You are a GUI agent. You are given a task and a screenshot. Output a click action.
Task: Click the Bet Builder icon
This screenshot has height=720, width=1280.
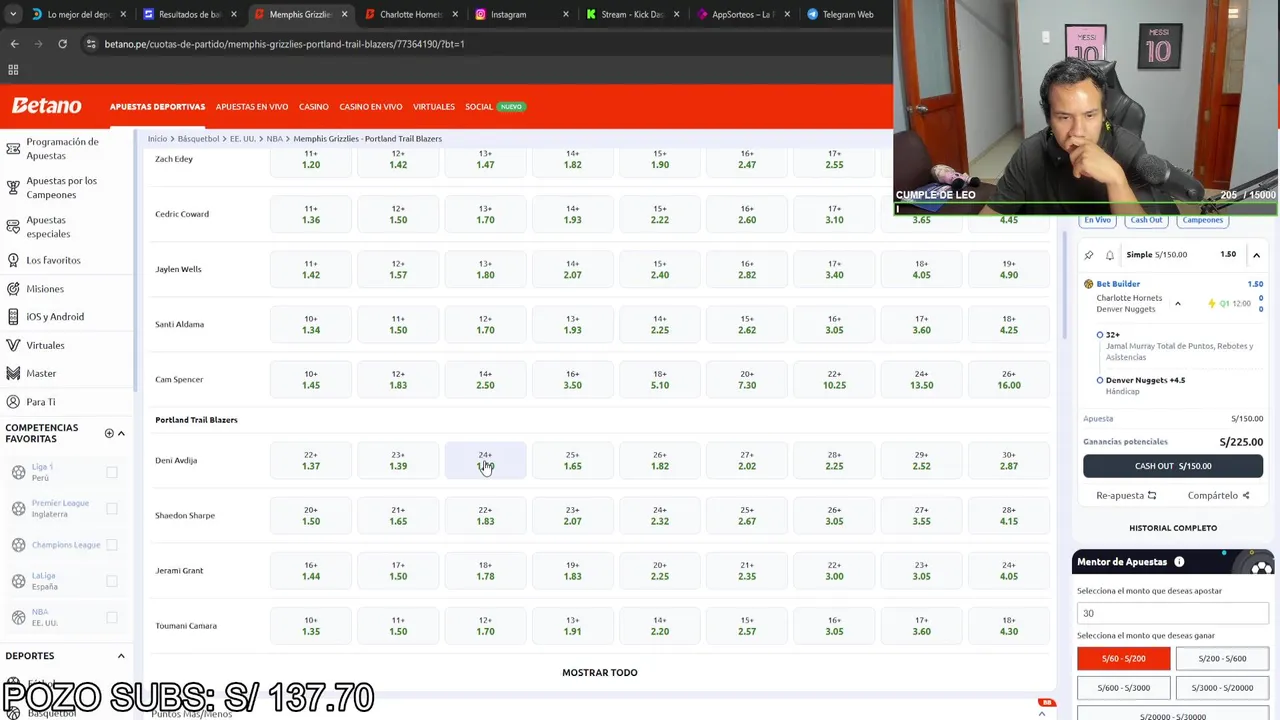pyautogui.click(x=1089, y=284)
